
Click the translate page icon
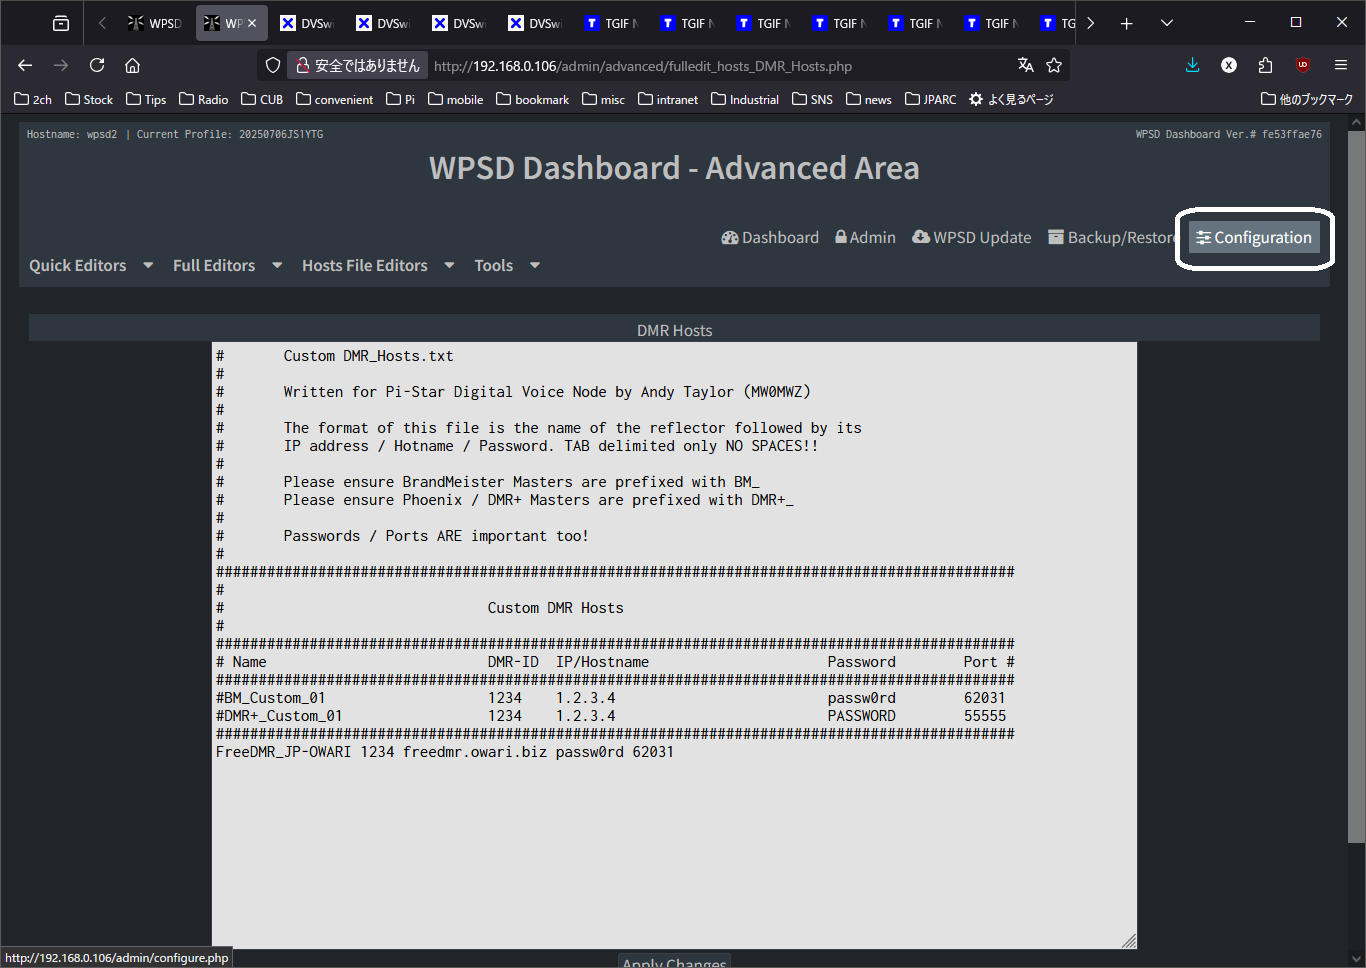[1025, 65]
